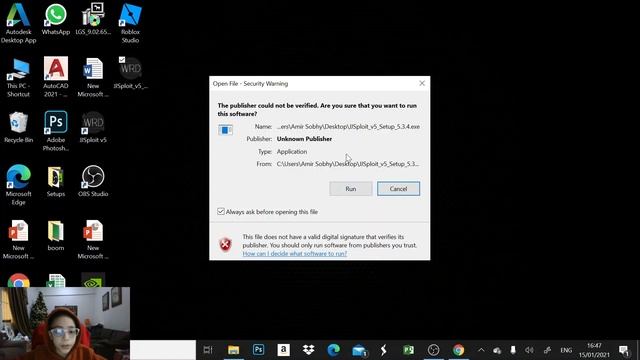Click the file path beside the Name label
Image resolution: width=640 pixels, height=360 pixels.
pos(348,127)
